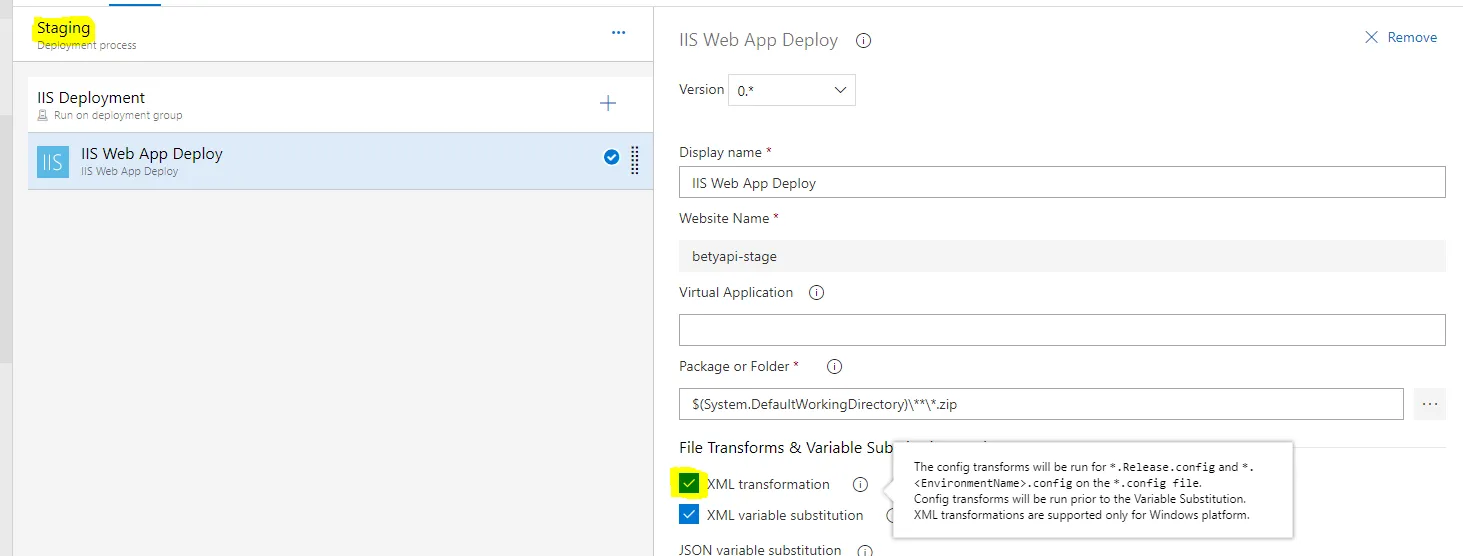
Task: Click the Virtual Application input field
Action: coord(1061,330)
